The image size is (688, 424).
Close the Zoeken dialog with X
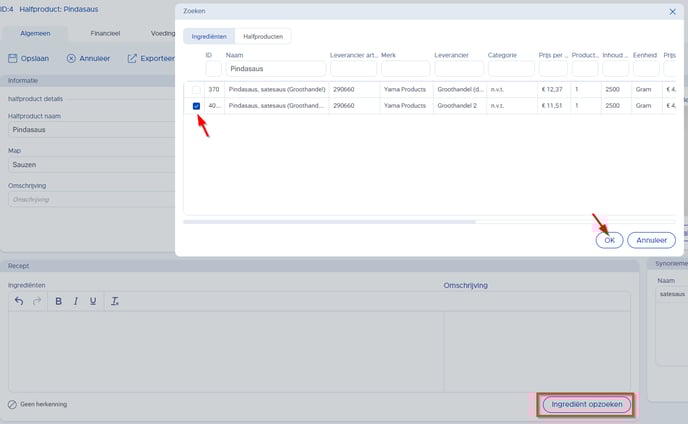(x=672, y=11)
